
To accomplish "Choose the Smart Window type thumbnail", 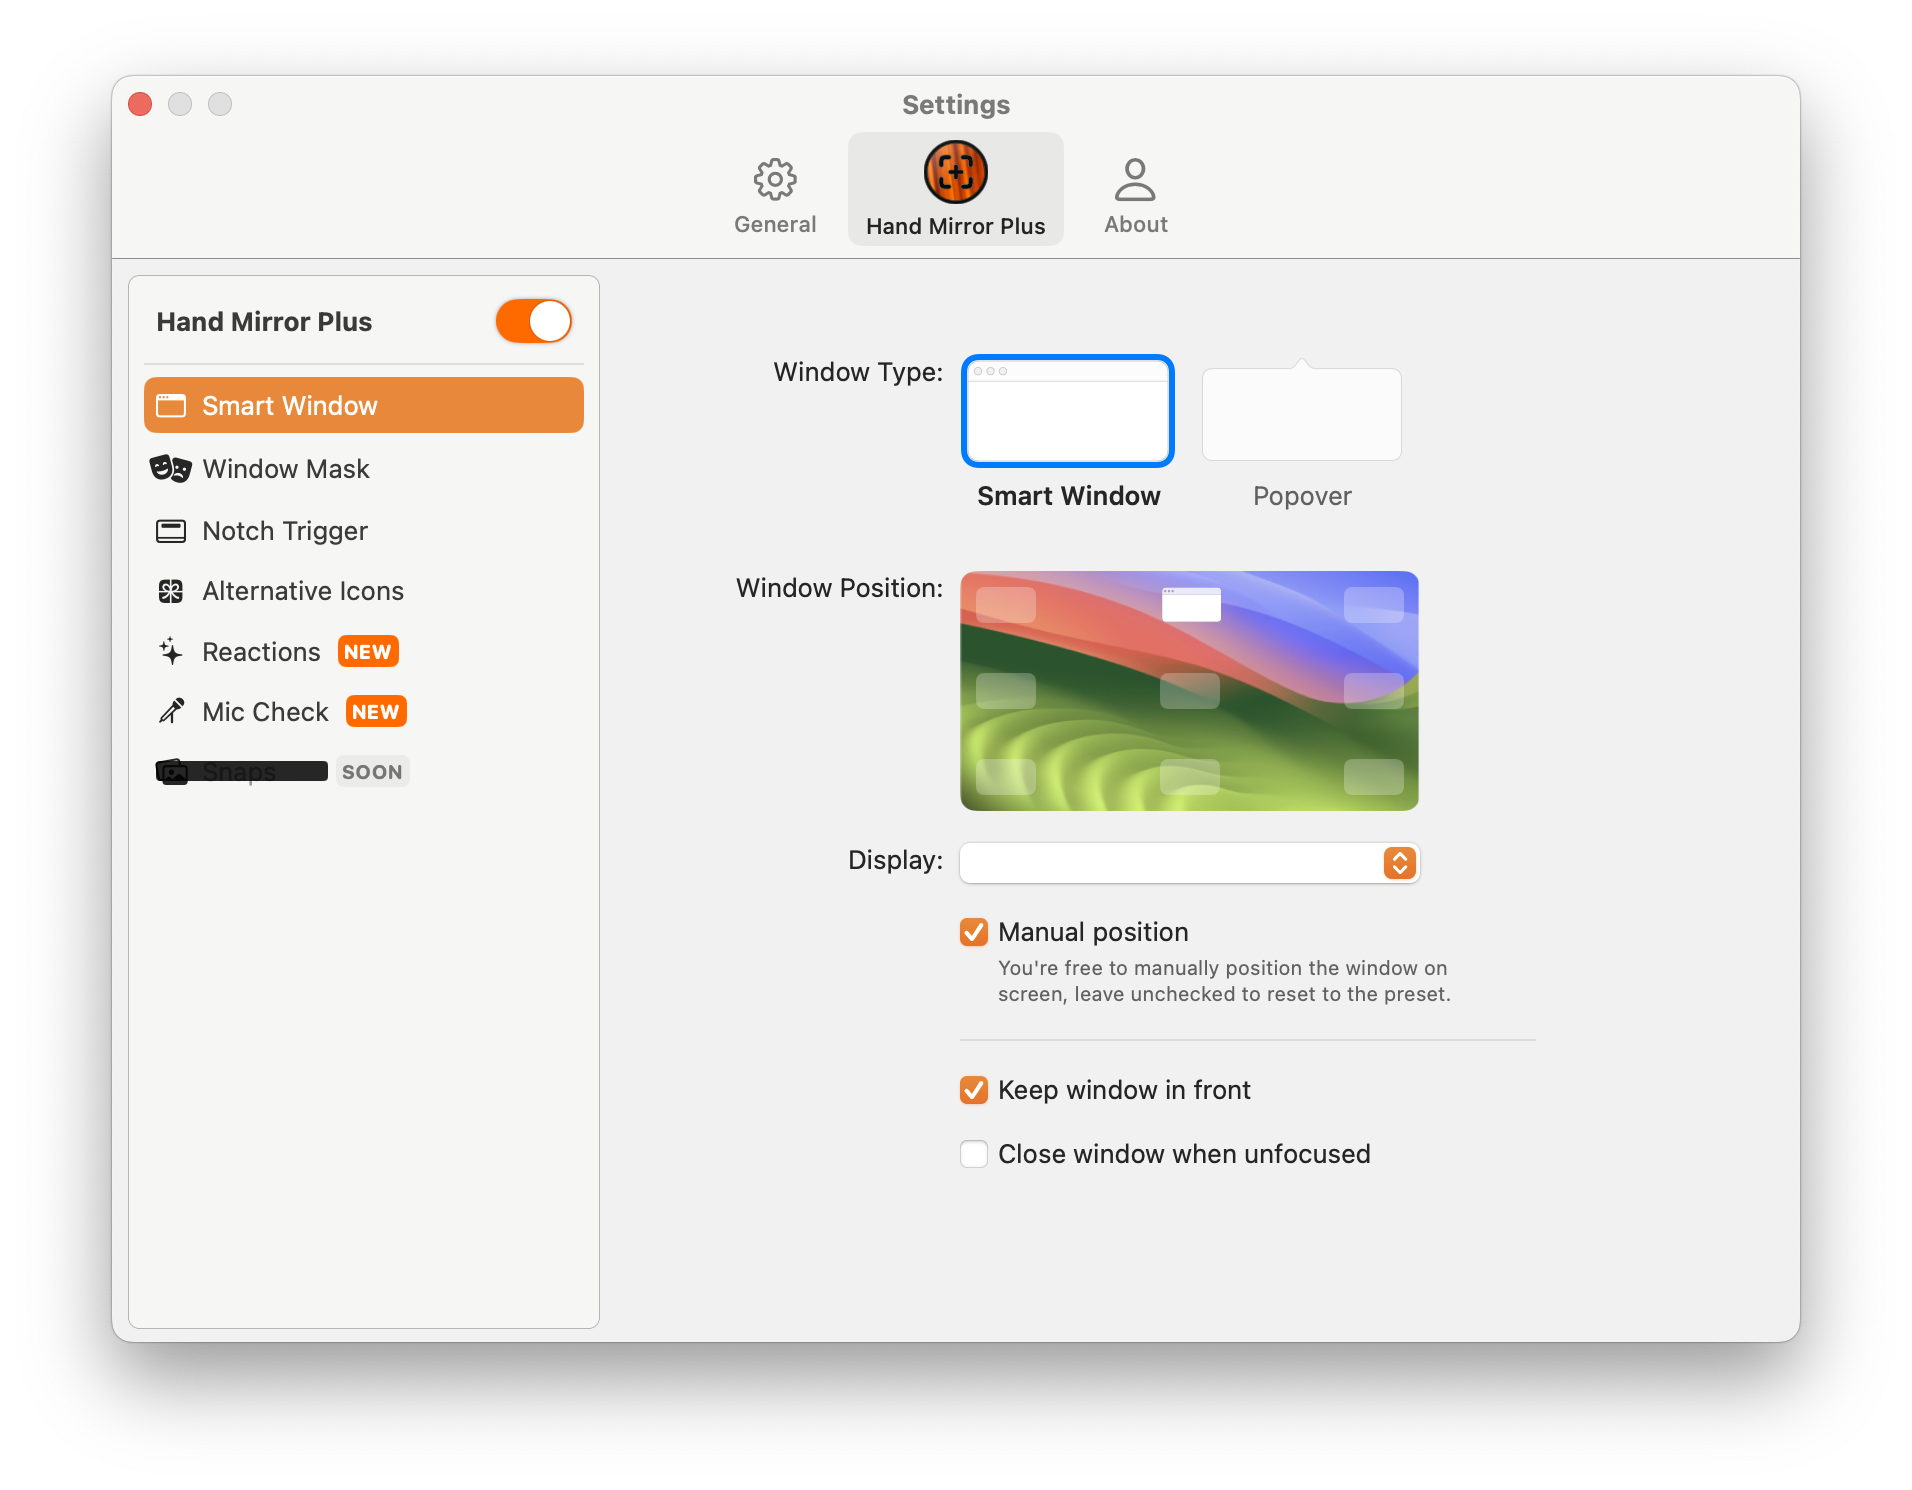I will pyautogui.click(x=1067, y=411).
